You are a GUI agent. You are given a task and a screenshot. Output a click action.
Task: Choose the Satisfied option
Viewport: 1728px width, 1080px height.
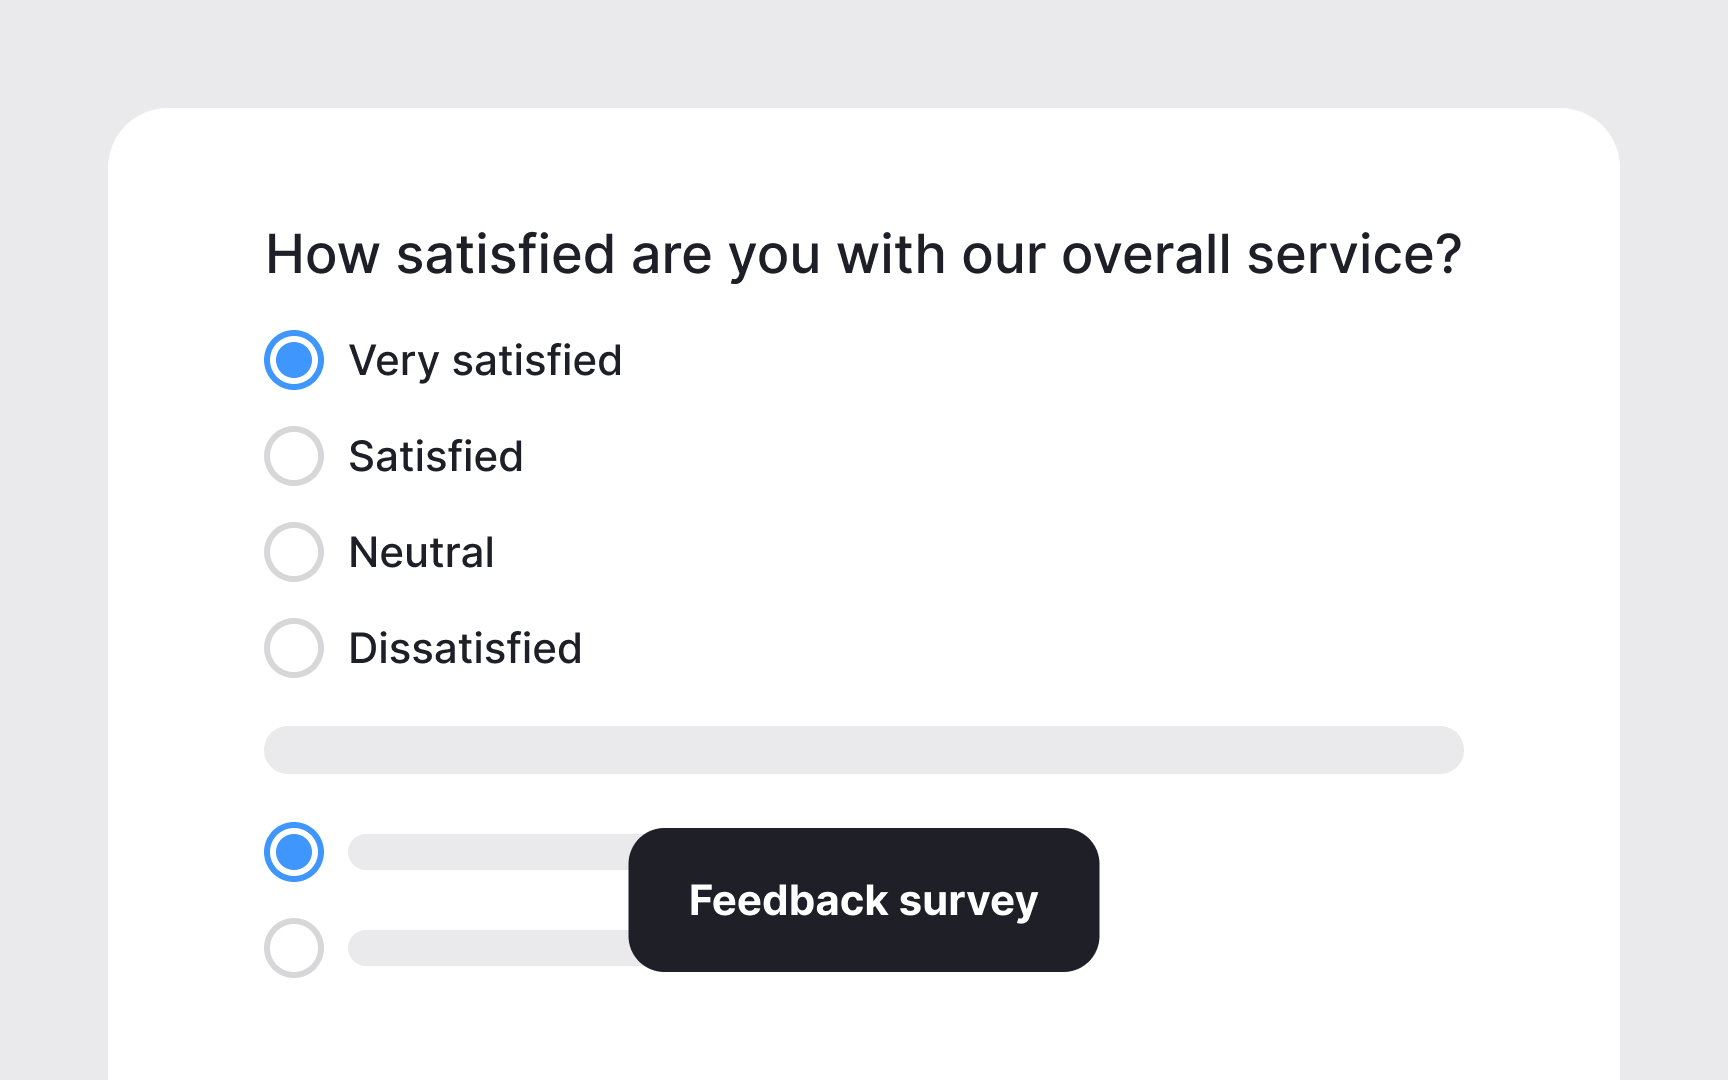point(293,456)
